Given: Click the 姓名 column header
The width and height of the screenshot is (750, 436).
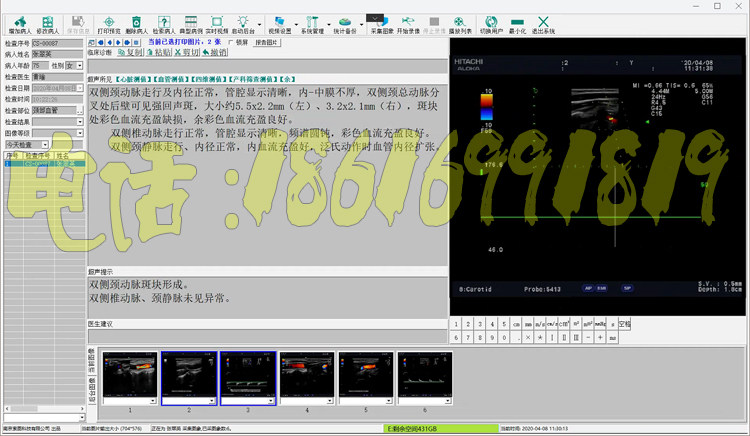Looking at the screenshot, I should click(x=70, y=156).
